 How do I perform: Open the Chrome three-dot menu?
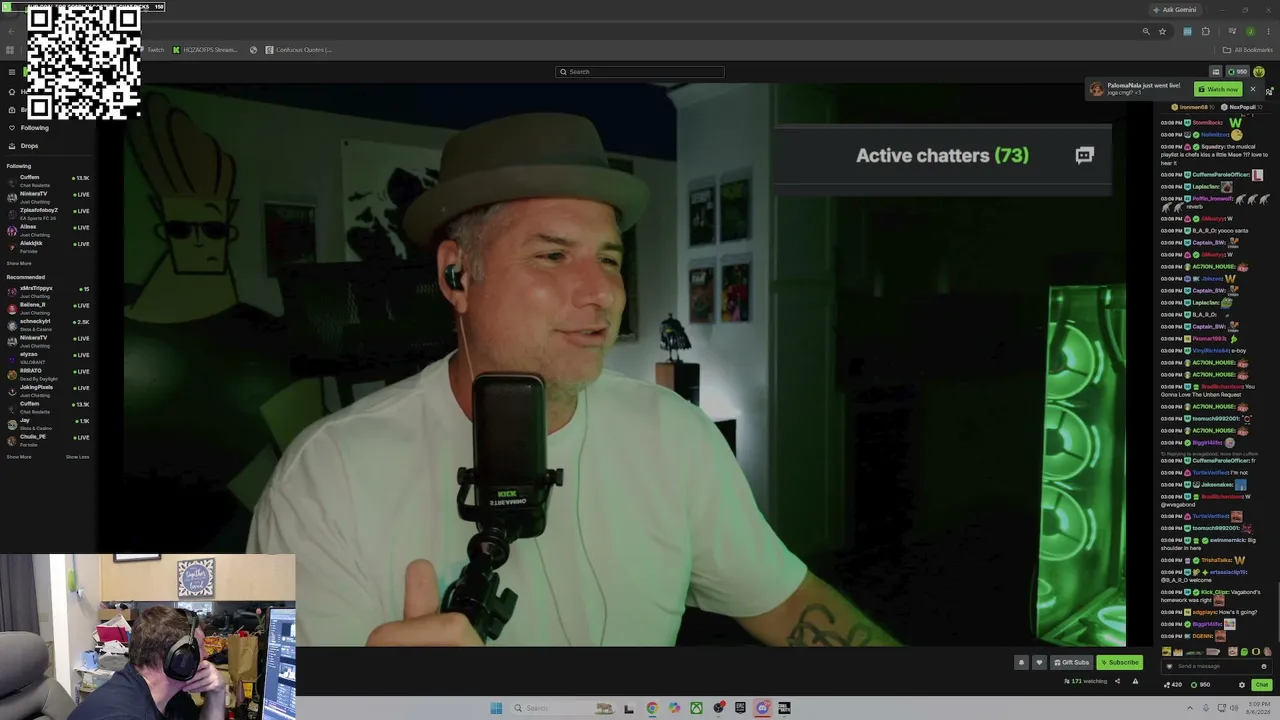click(1268, 31)
